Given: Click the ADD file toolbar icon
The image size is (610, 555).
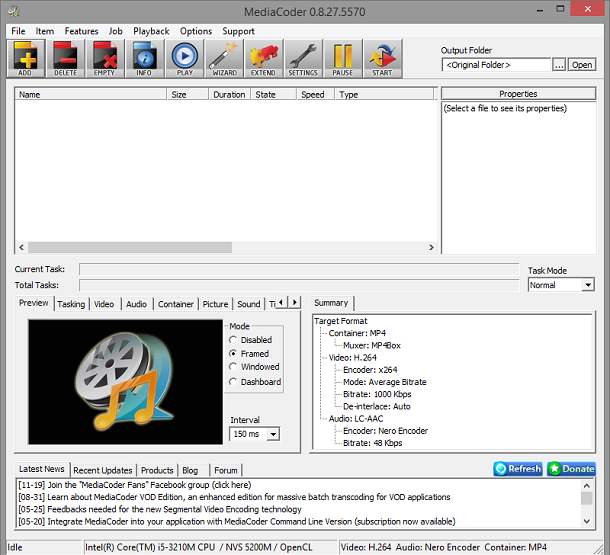Looking at the screenshot, I should coord(26,58).
